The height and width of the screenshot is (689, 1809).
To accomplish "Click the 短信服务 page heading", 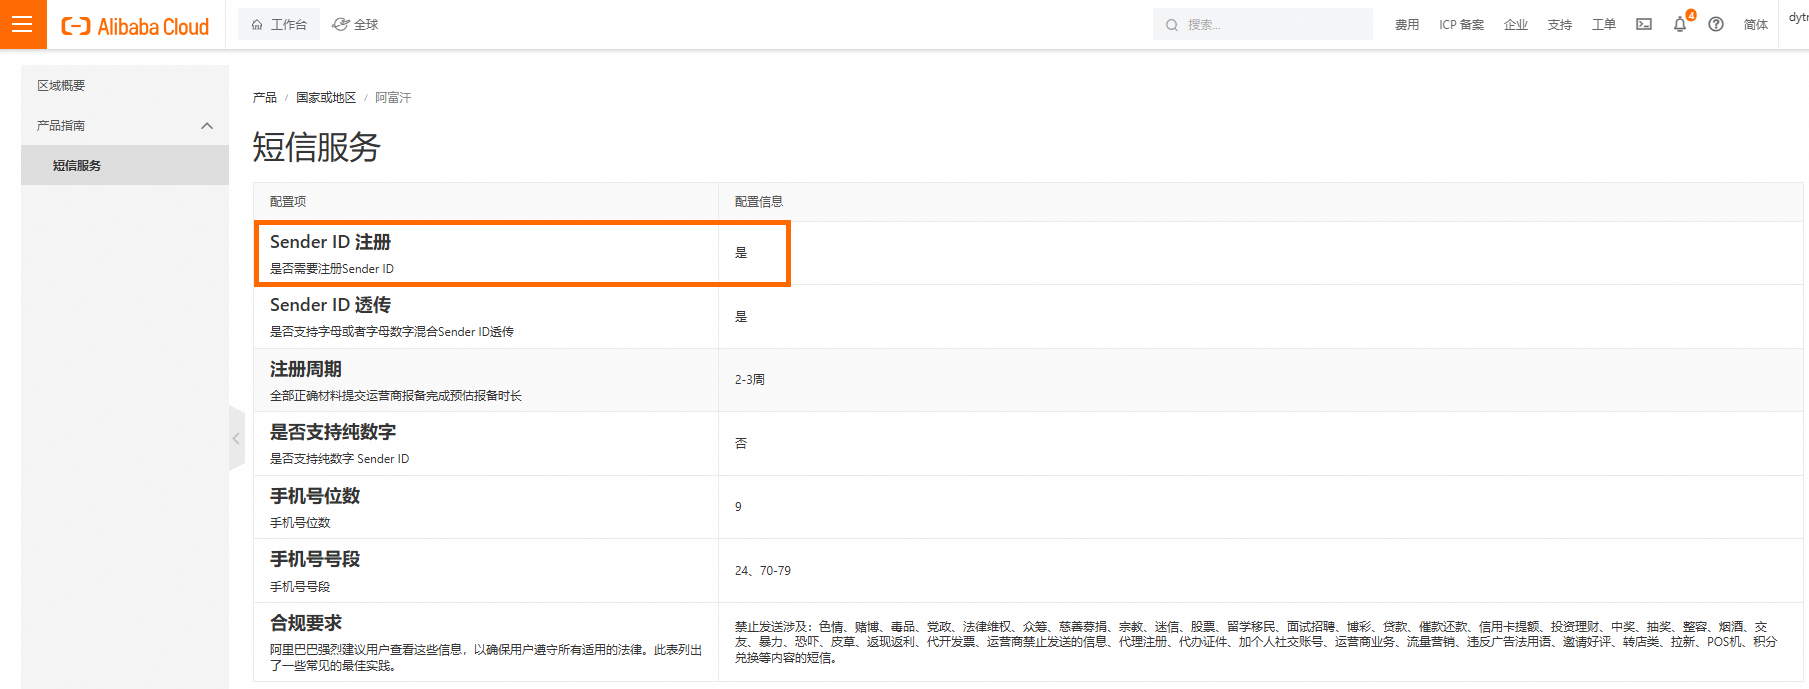I will coord(316,147).
